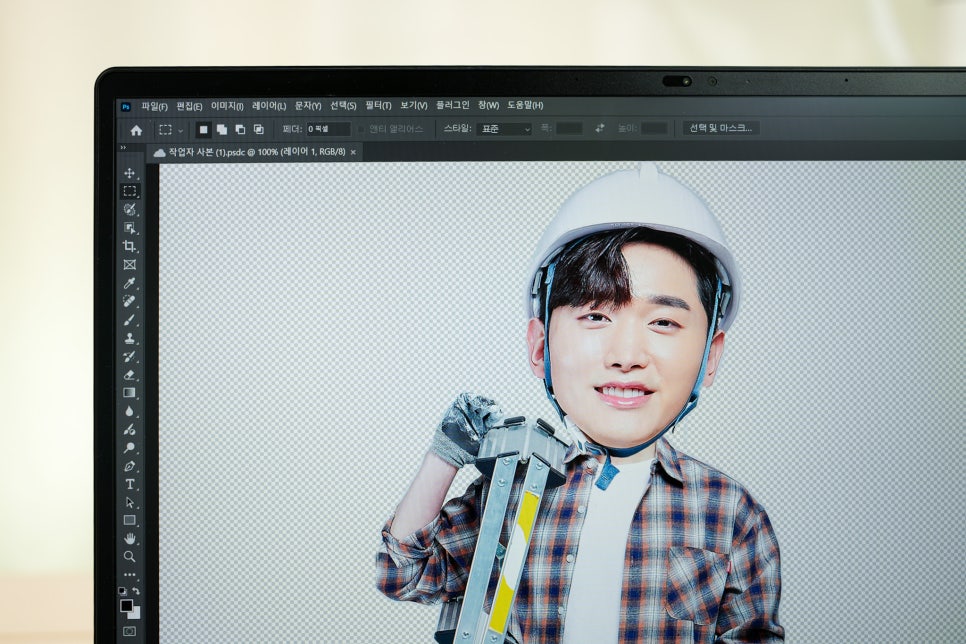Select the Type tool

pyautogui.click(x=129, y=484)
